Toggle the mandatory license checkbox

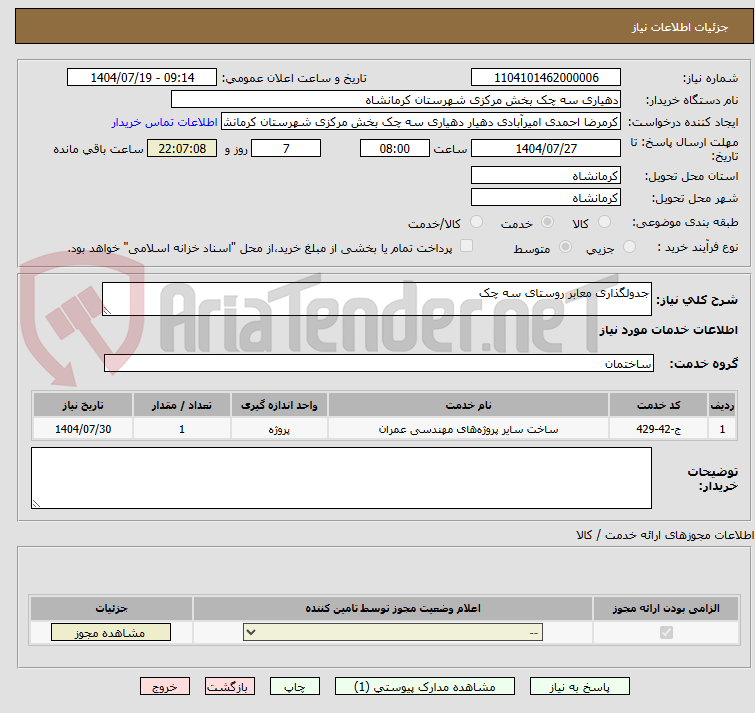click(x=667, y=633)
